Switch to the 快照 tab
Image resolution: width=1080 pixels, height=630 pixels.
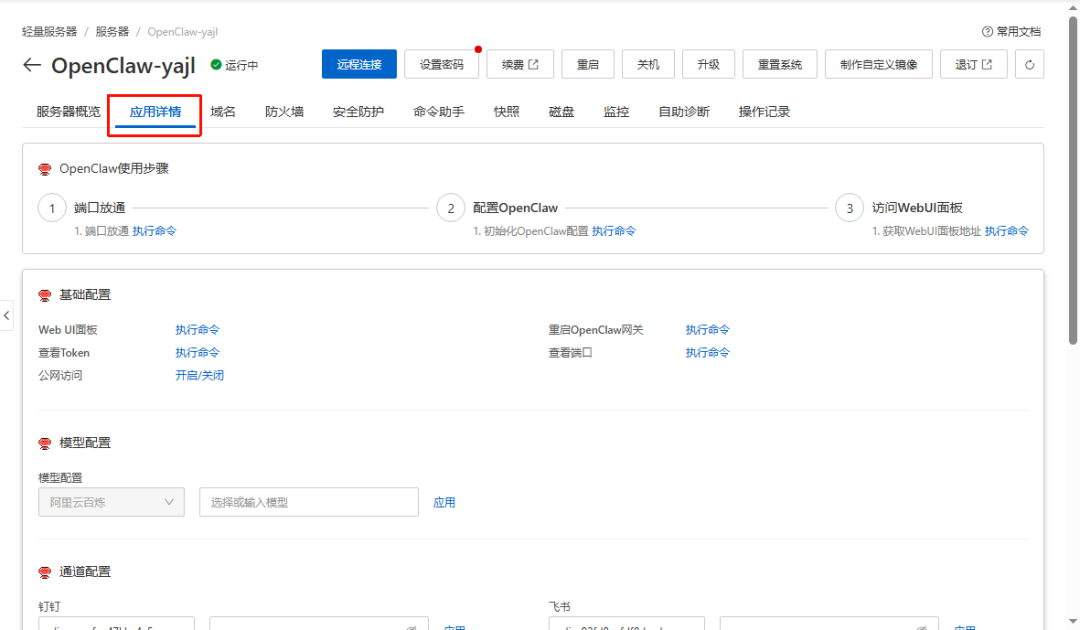coord(506,112)
